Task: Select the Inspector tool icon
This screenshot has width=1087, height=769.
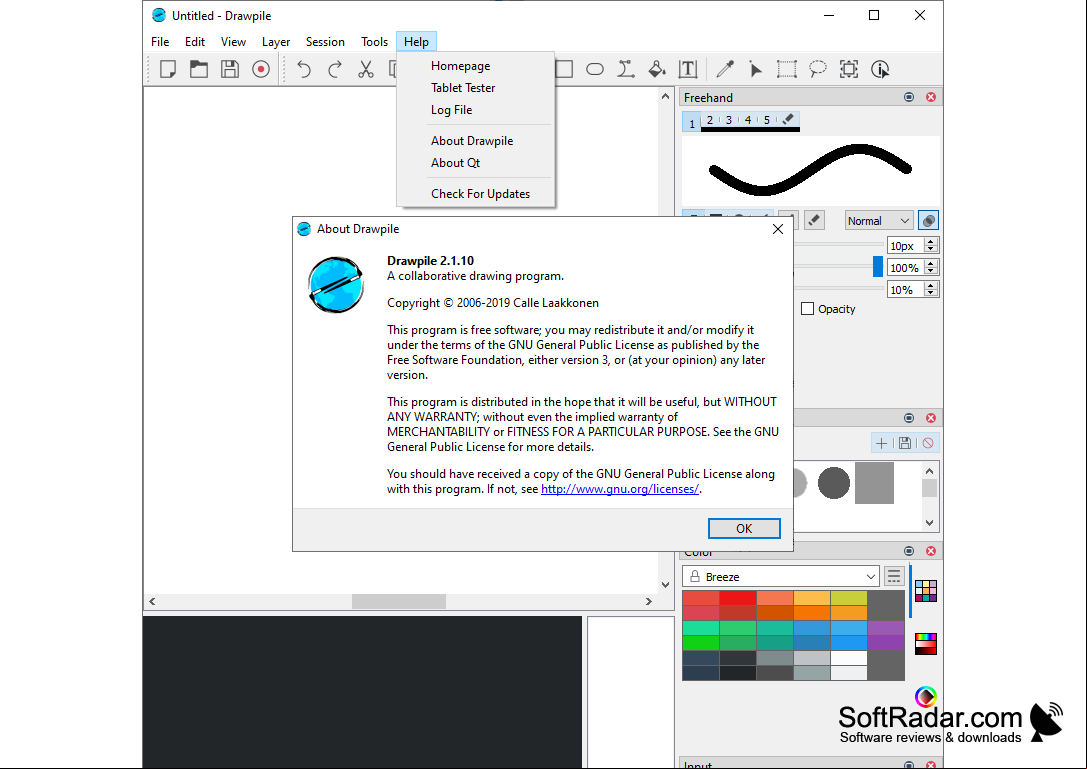Action: click(x=880, y=69)
